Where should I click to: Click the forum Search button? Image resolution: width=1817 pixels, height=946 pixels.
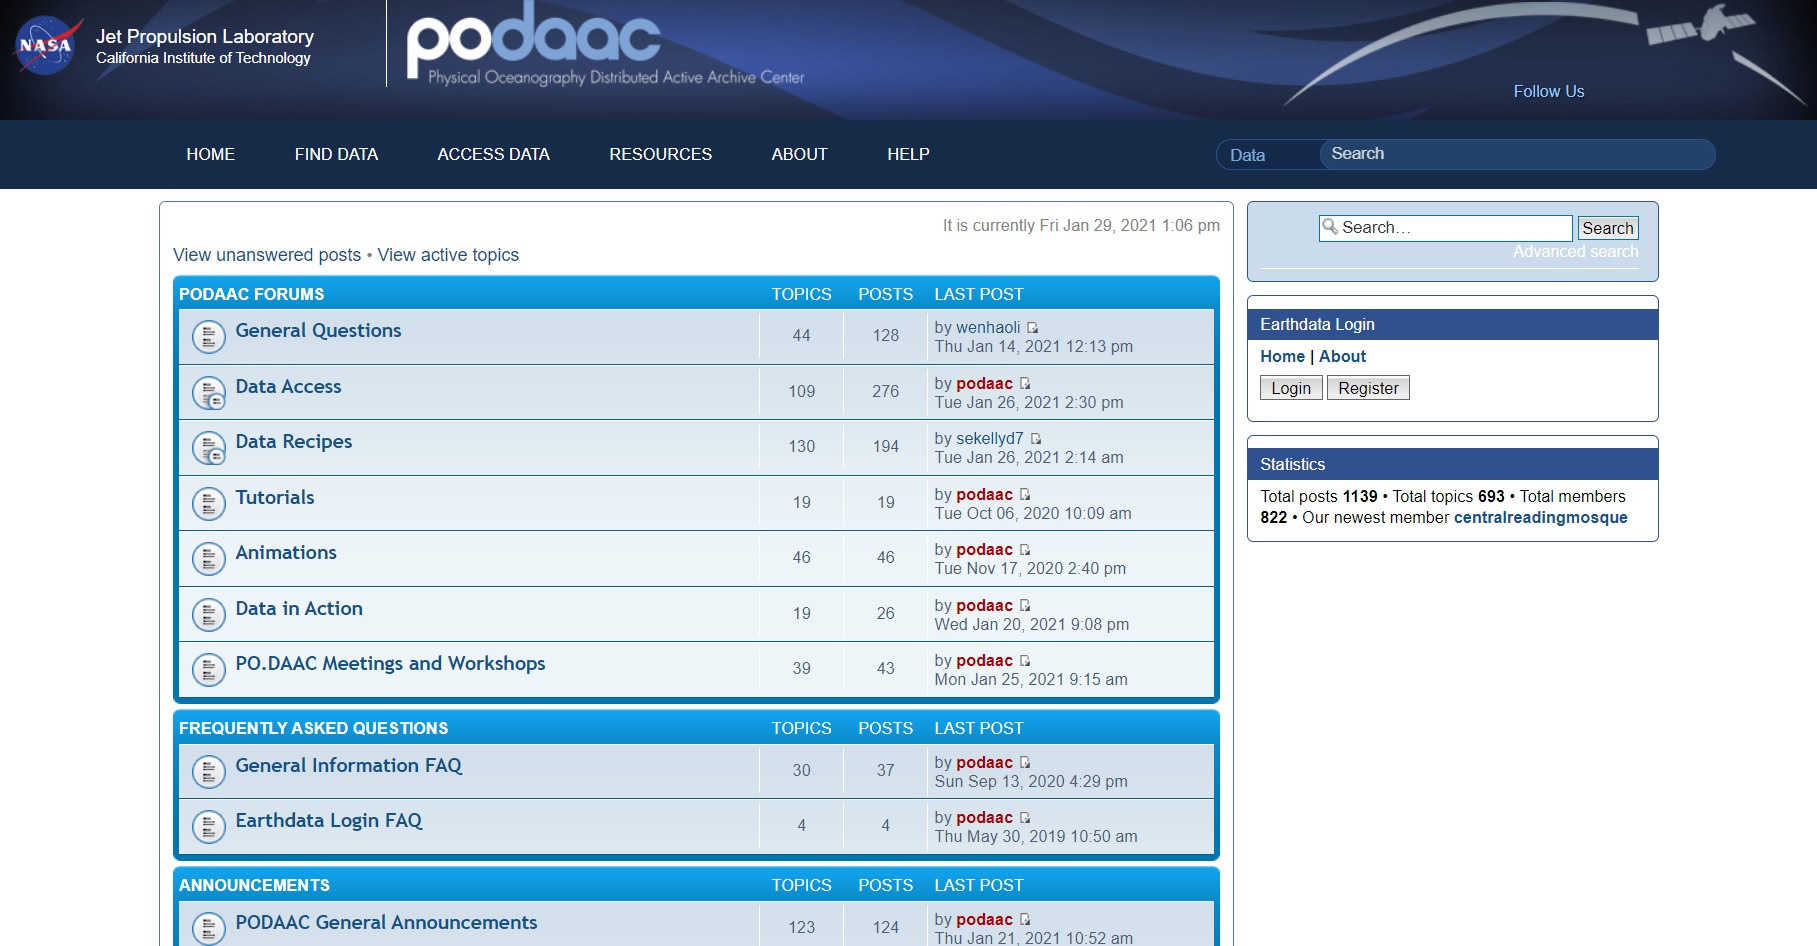(1608, 228)
